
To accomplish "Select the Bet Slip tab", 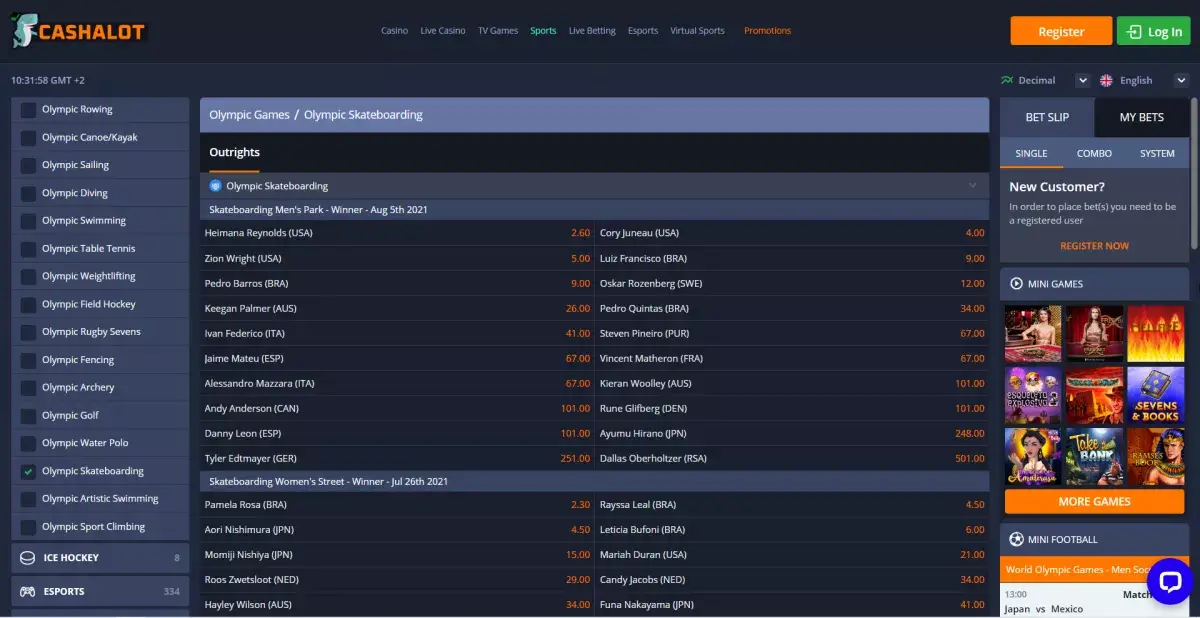I will point(1047,117).
